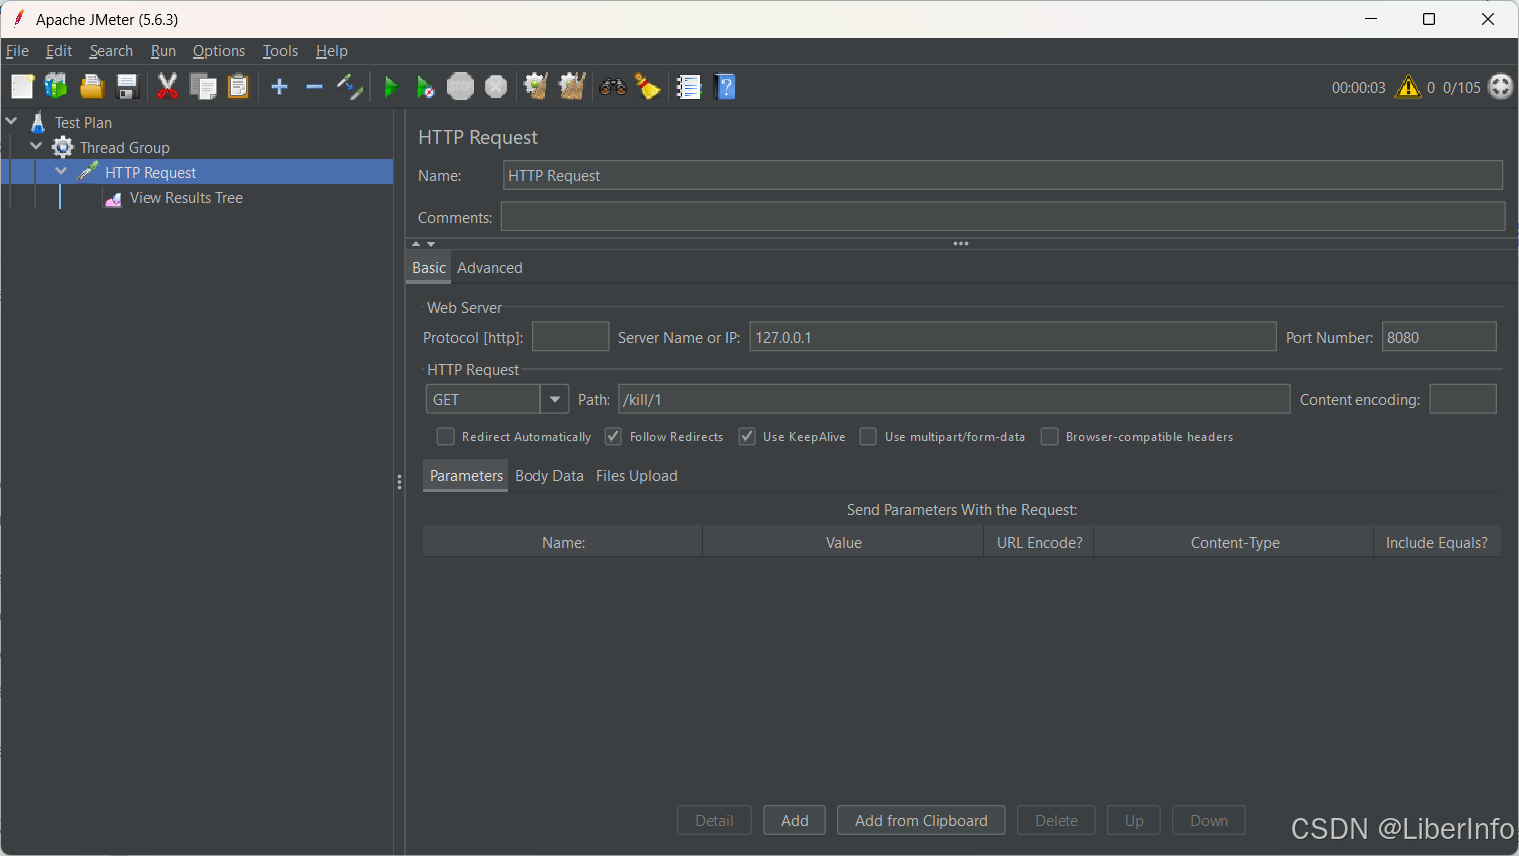The height and width of the screenshot is (856, 1519).
Task: Click the Save test plan disk icon
Action: [x=127, y=88]
